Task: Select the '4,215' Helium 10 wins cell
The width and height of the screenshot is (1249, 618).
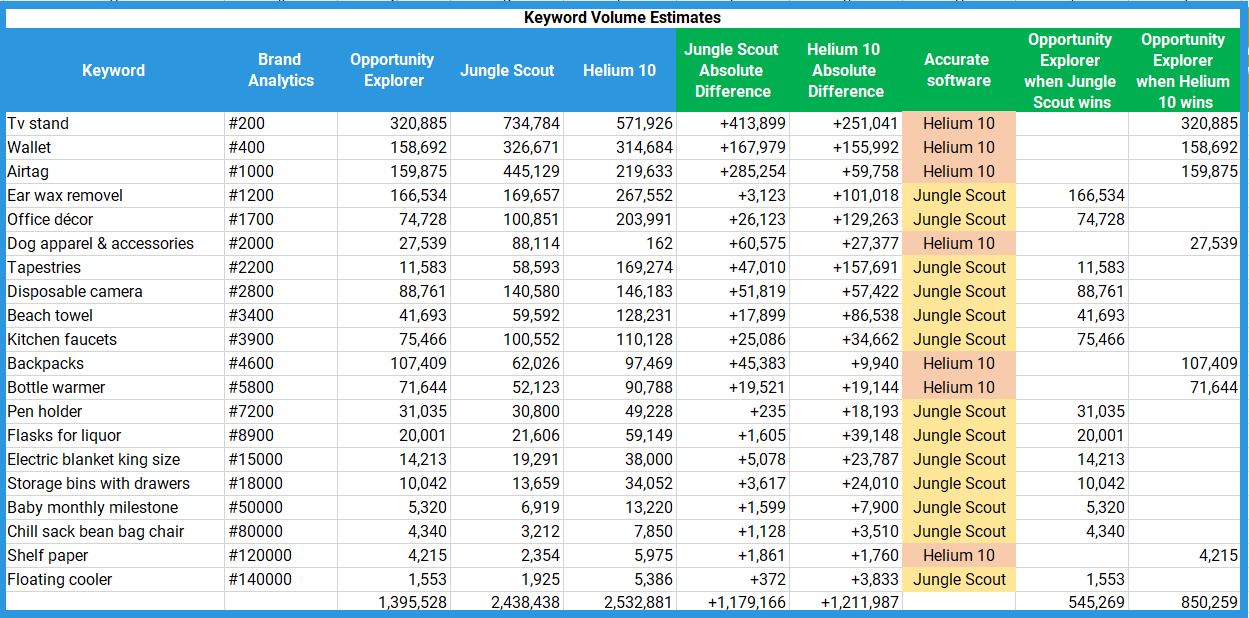Action: pyautogui.click(x=1184, y=556)
